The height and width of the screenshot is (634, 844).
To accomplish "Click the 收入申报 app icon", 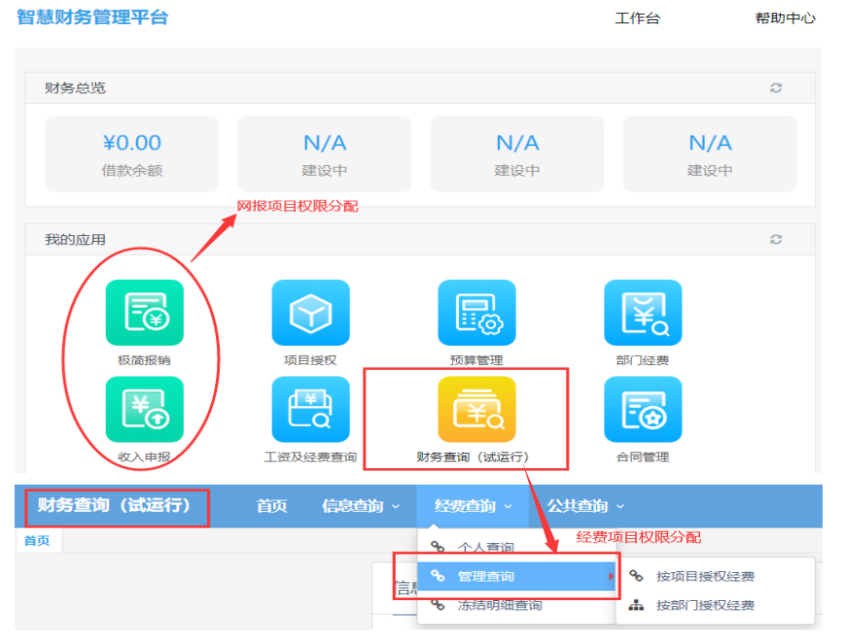I will click(x=145, y=409).
